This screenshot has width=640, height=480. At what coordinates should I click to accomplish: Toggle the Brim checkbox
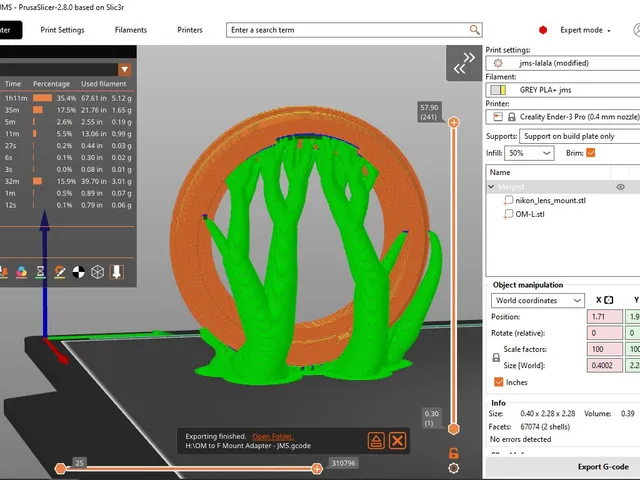click(591, 153)
